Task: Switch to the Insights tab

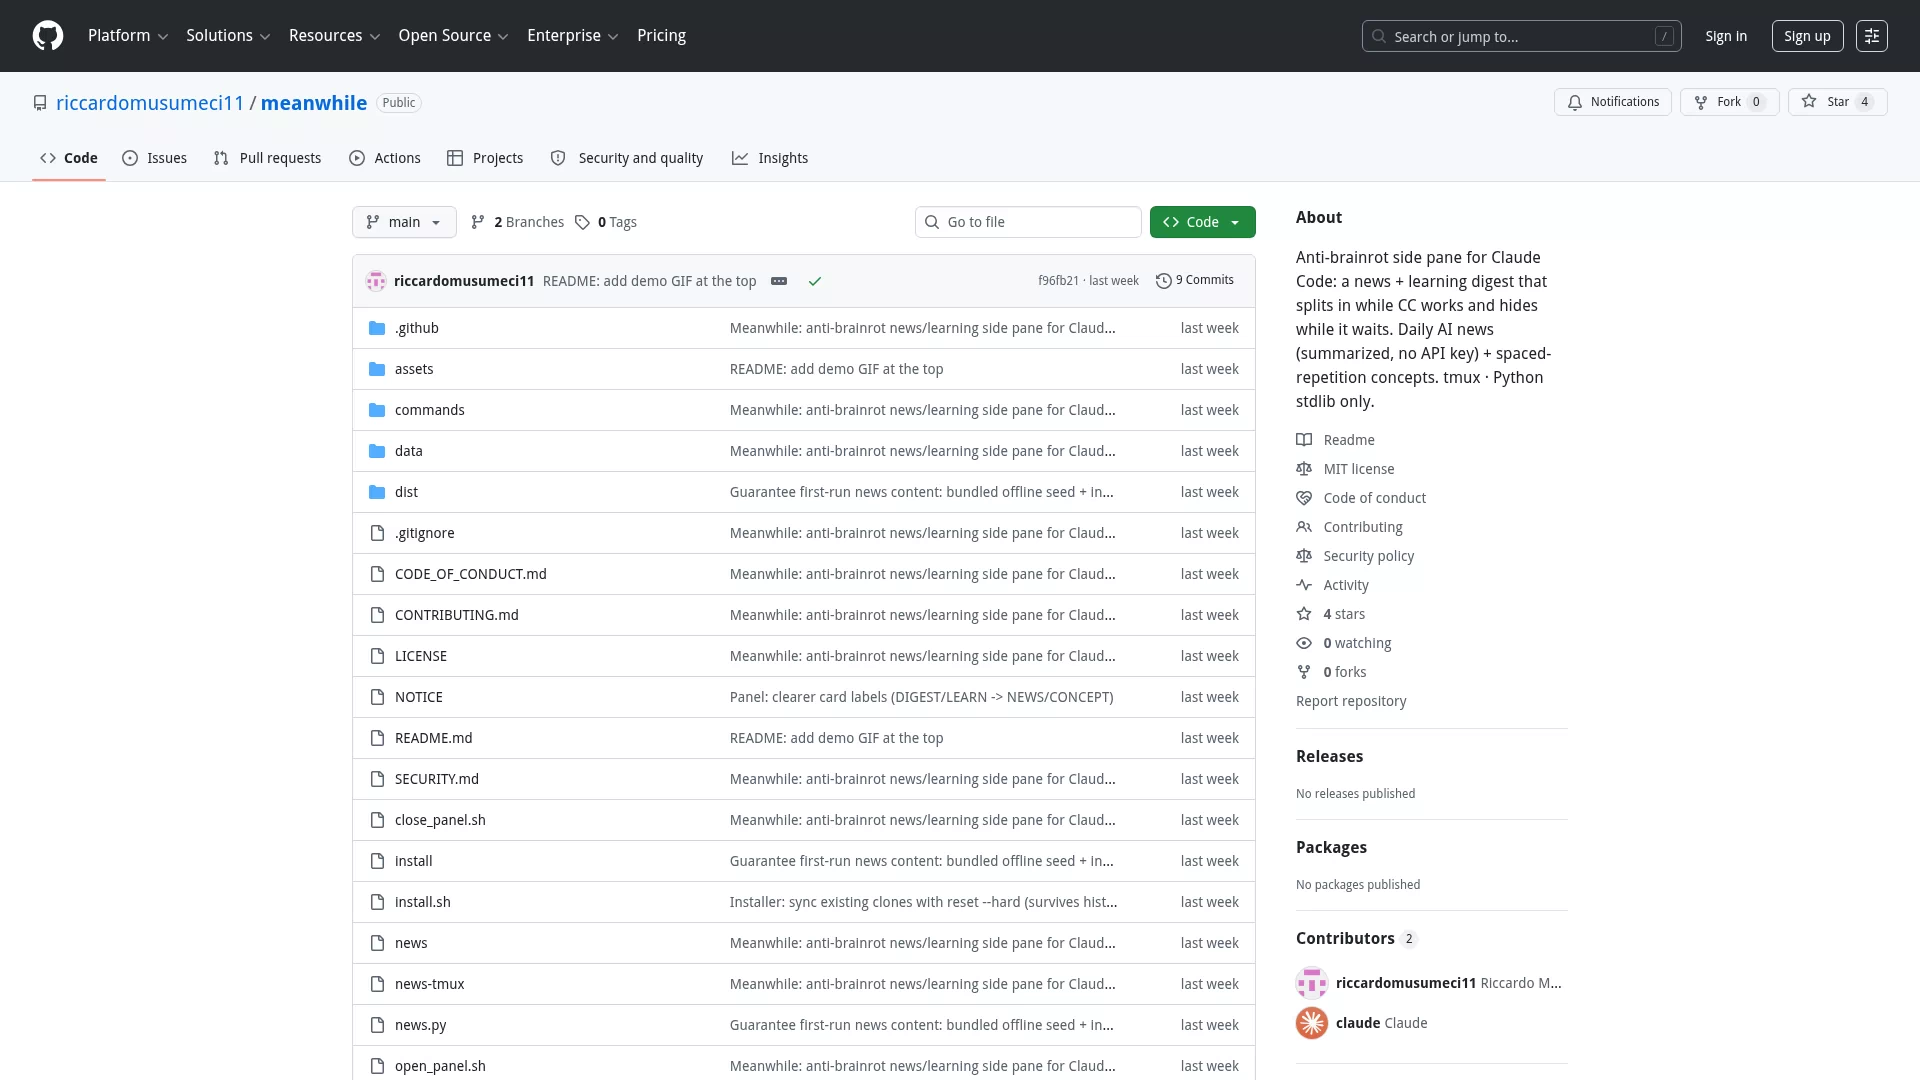Action: (x=770, y=158)
